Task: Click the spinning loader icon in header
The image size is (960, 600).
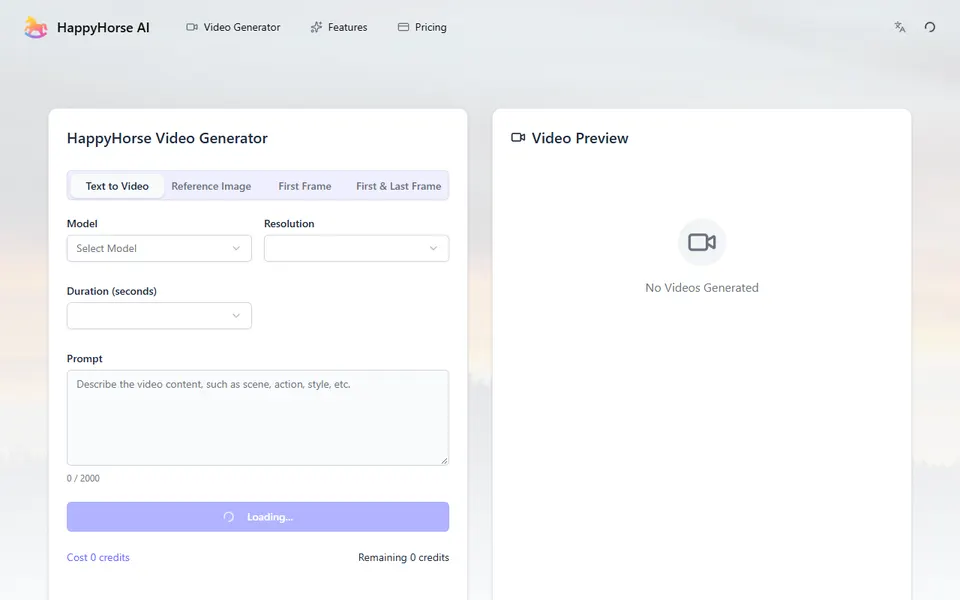Action: [929, 27]
